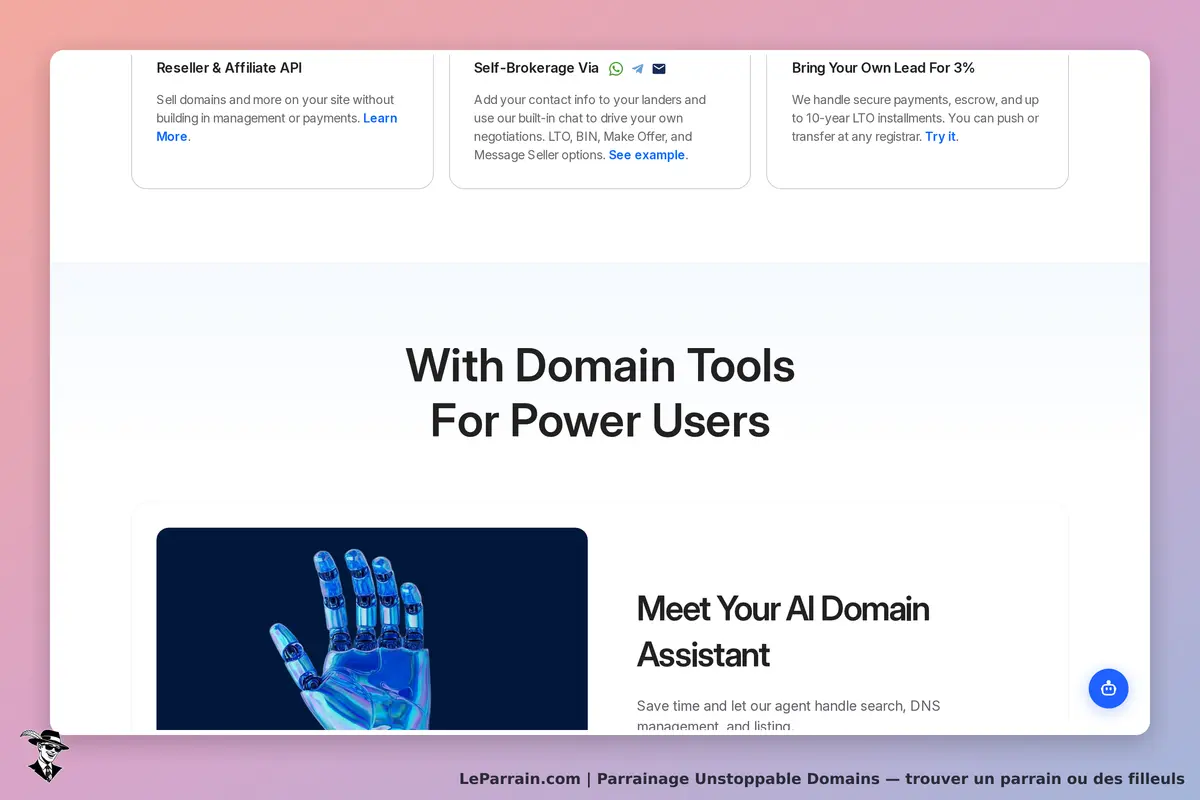Click the 'Sell domains and more on your site' text

[x=276, y=118]
